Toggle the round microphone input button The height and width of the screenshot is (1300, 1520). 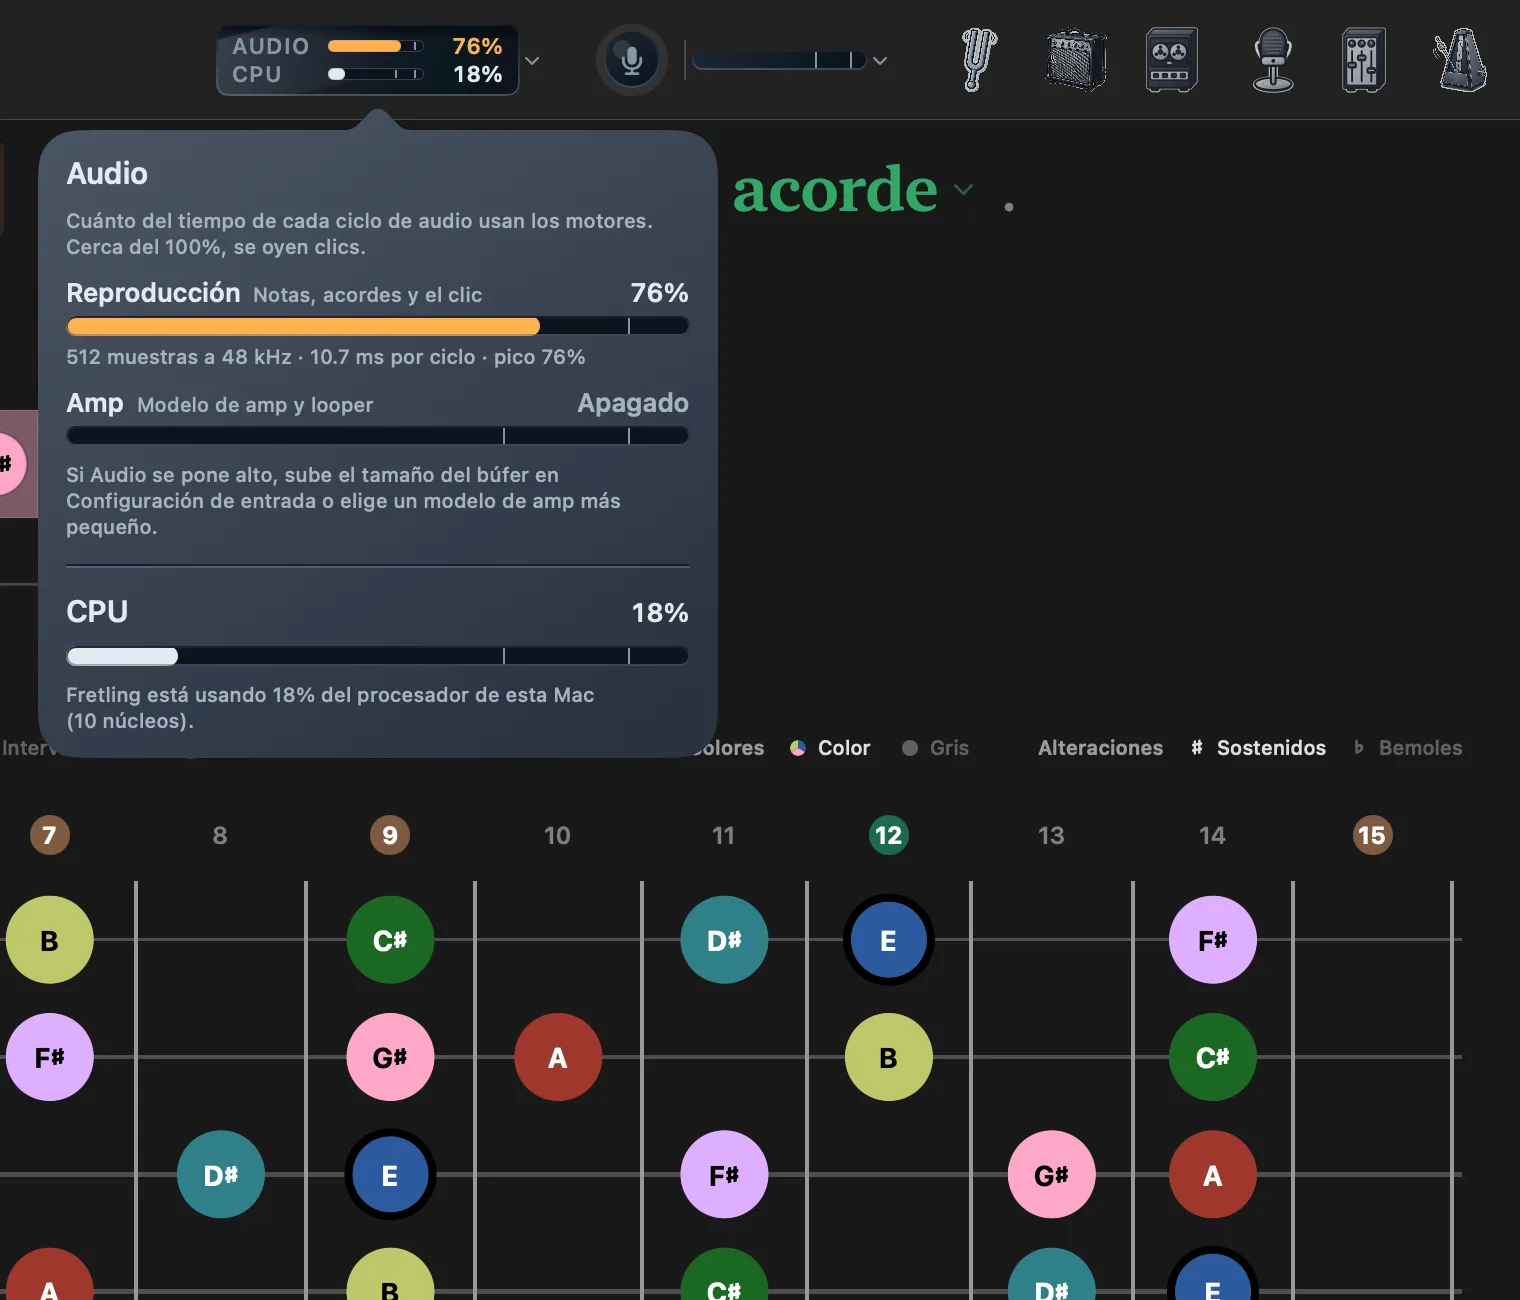point(632,60)
